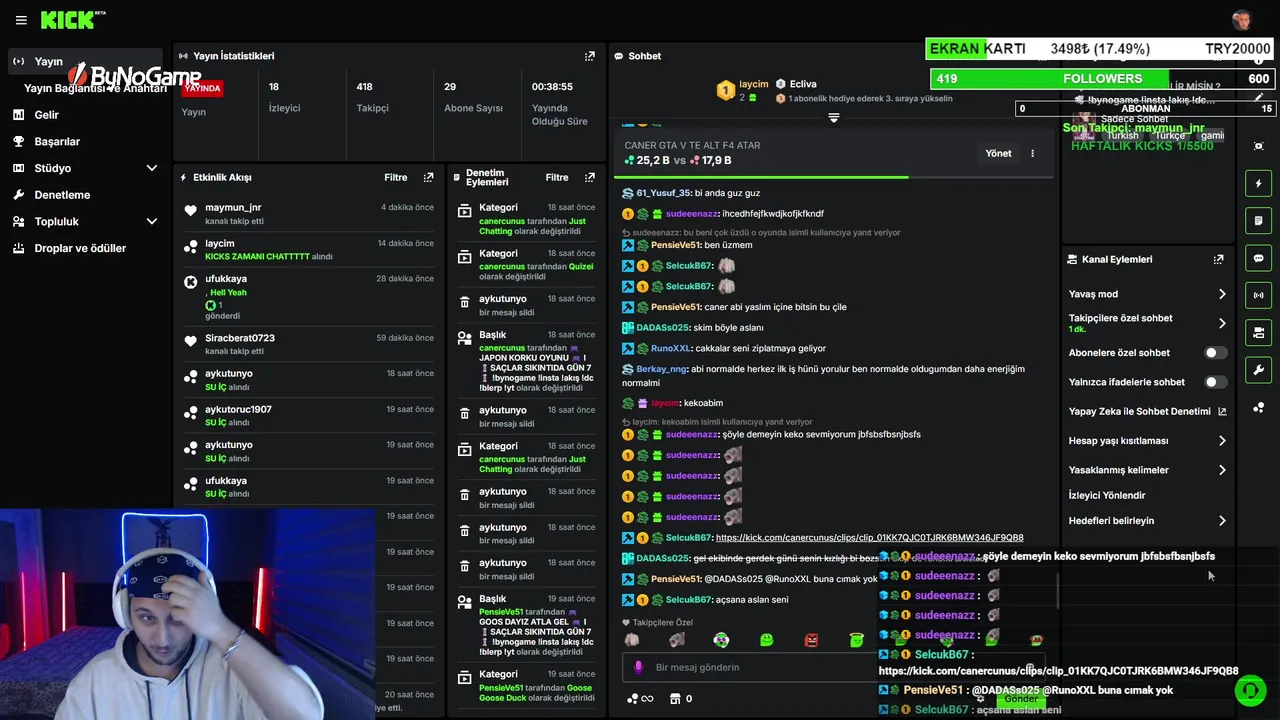This screenshot has width=1280, height=720.
Task: Open Yasaklanmış kelimeler settings
Action: coord(1147,470)
